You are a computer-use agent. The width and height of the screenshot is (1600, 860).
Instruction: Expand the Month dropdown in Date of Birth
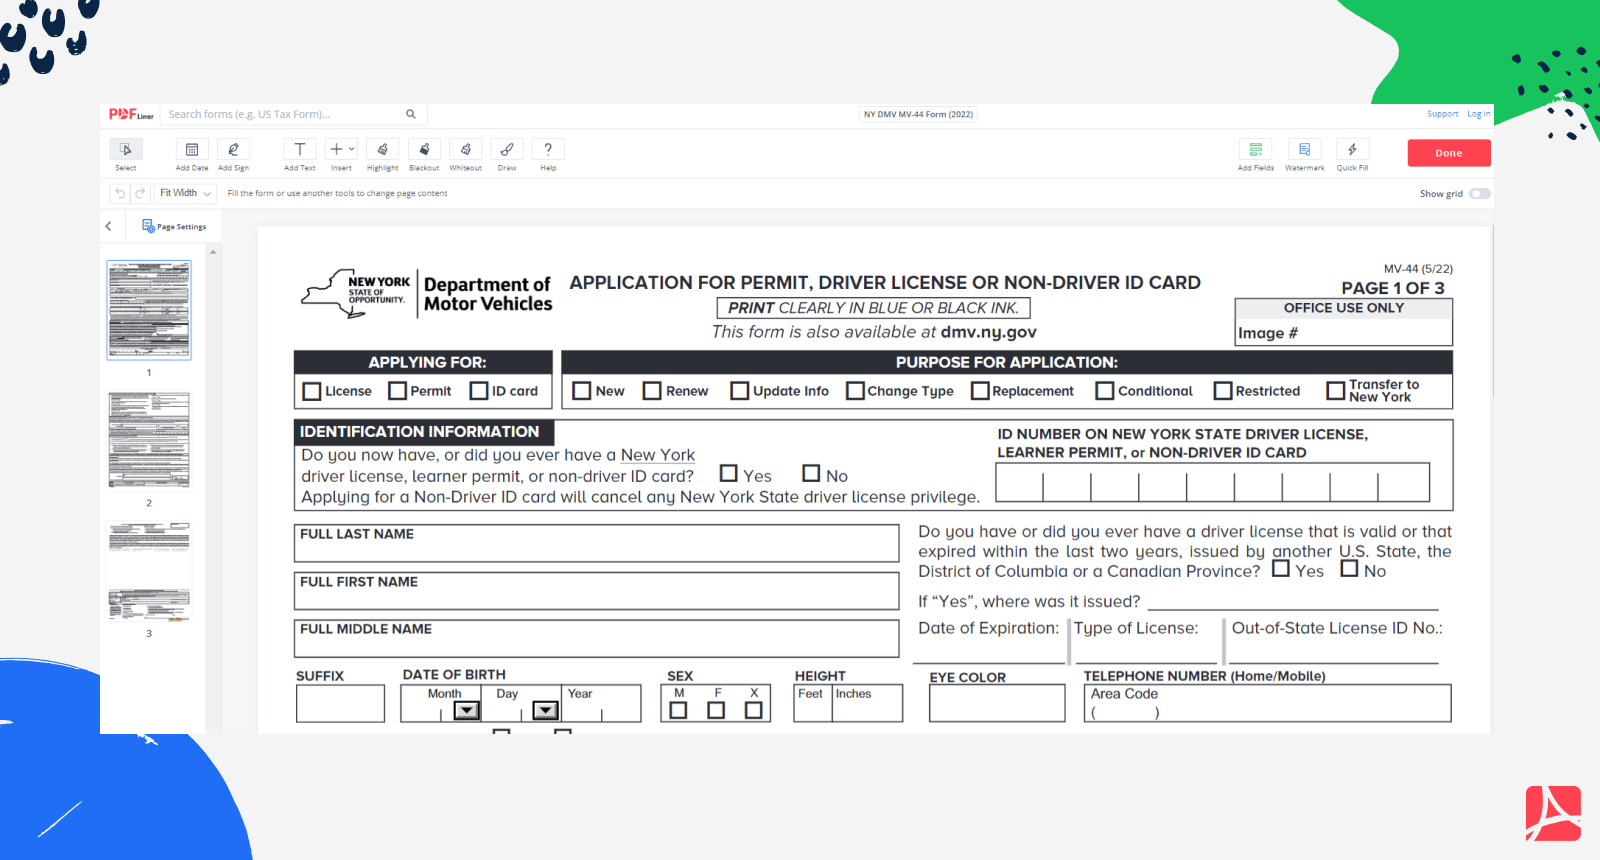pyautogui.click(x=466, y=710)
